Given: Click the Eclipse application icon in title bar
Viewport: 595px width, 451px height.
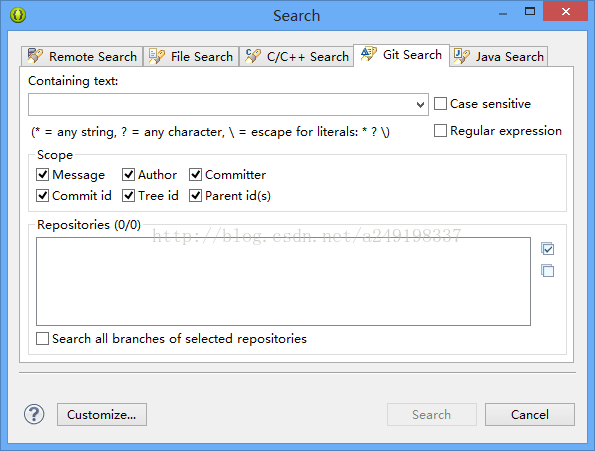Looking at the screenshot, I should (18, 15).
